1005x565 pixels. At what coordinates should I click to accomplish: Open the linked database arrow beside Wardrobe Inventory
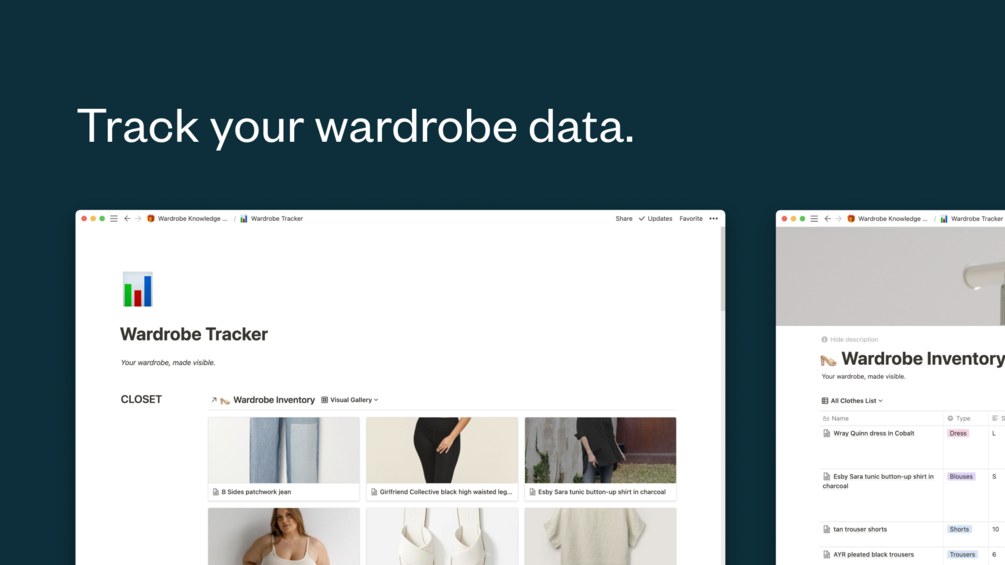pyautogui.click(x=214, y=400)
